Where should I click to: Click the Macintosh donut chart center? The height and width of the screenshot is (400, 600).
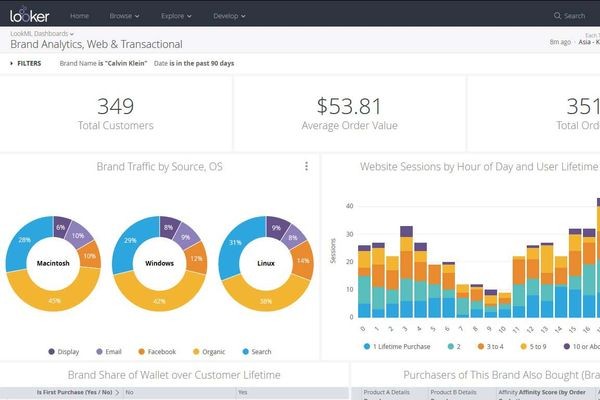tap(55, 263)
